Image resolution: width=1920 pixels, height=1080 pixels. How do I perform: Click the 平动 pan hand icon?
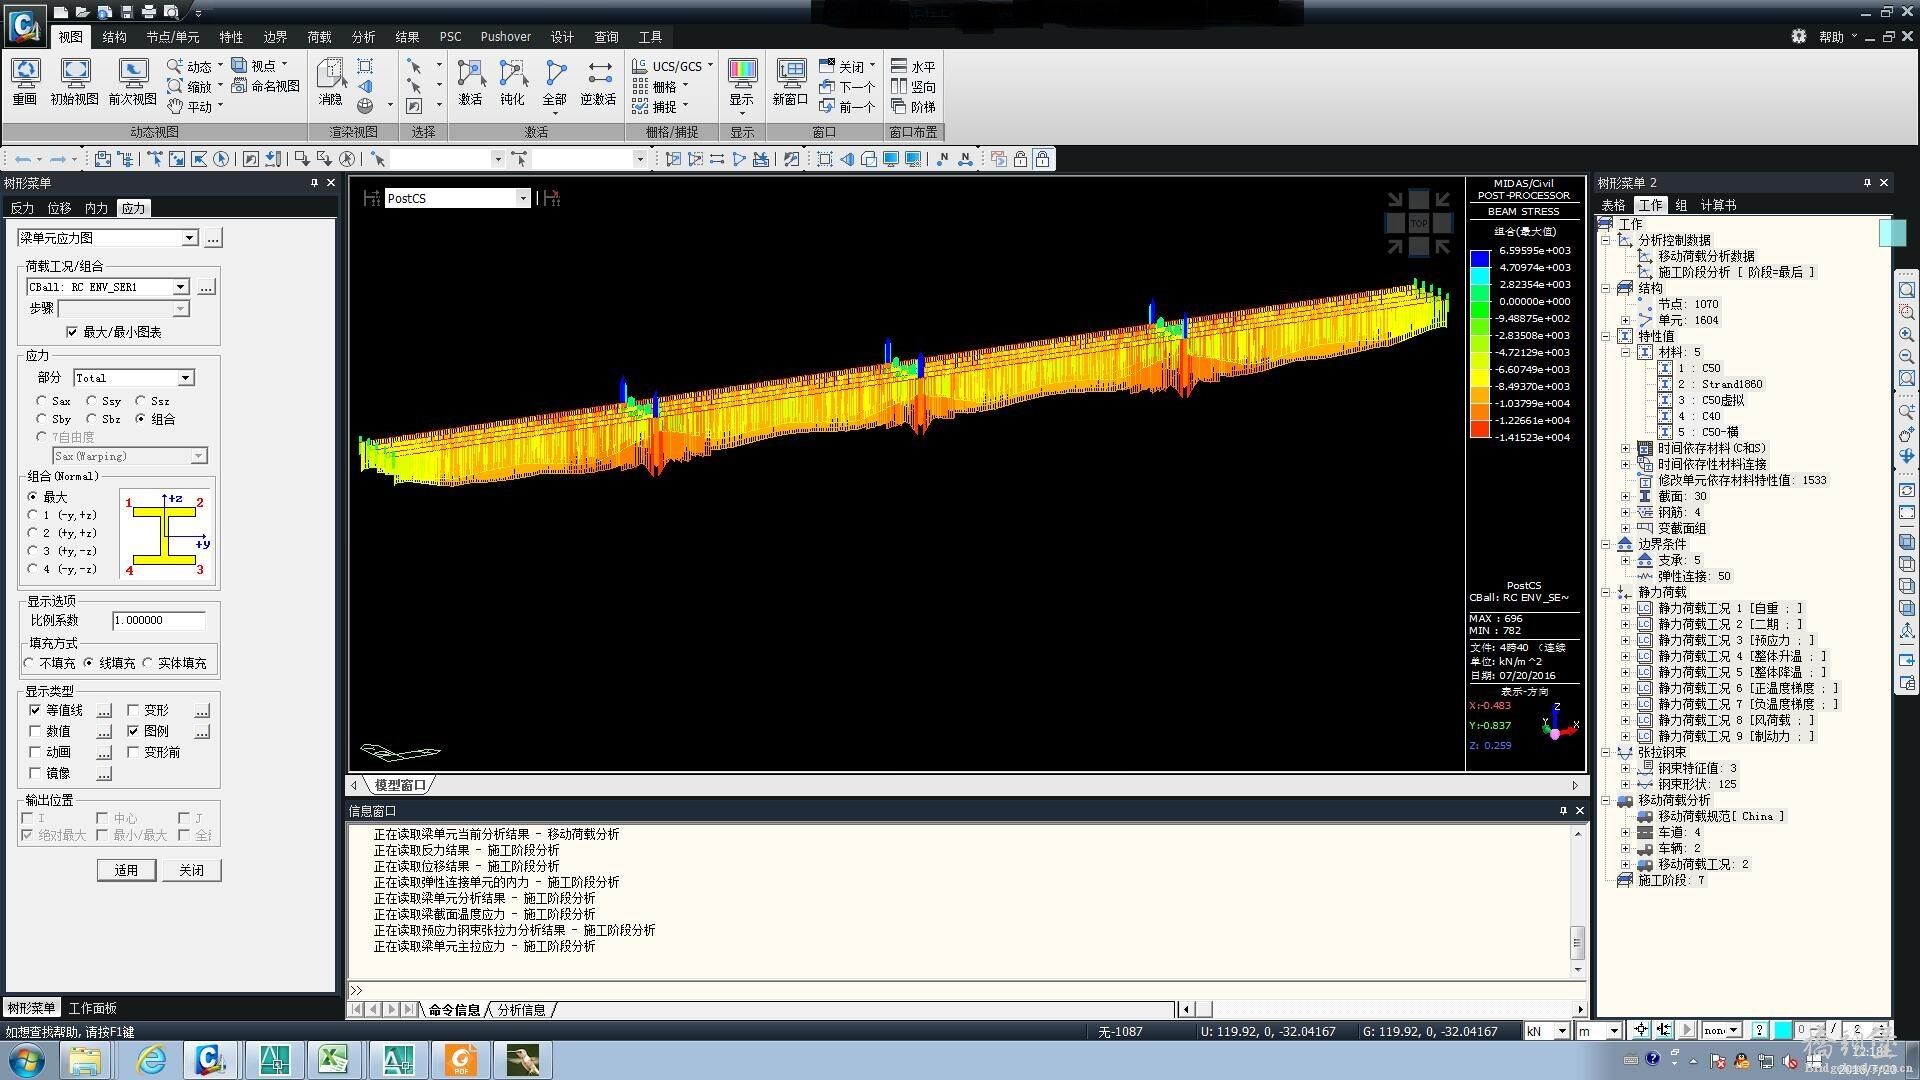coord(175,106)
